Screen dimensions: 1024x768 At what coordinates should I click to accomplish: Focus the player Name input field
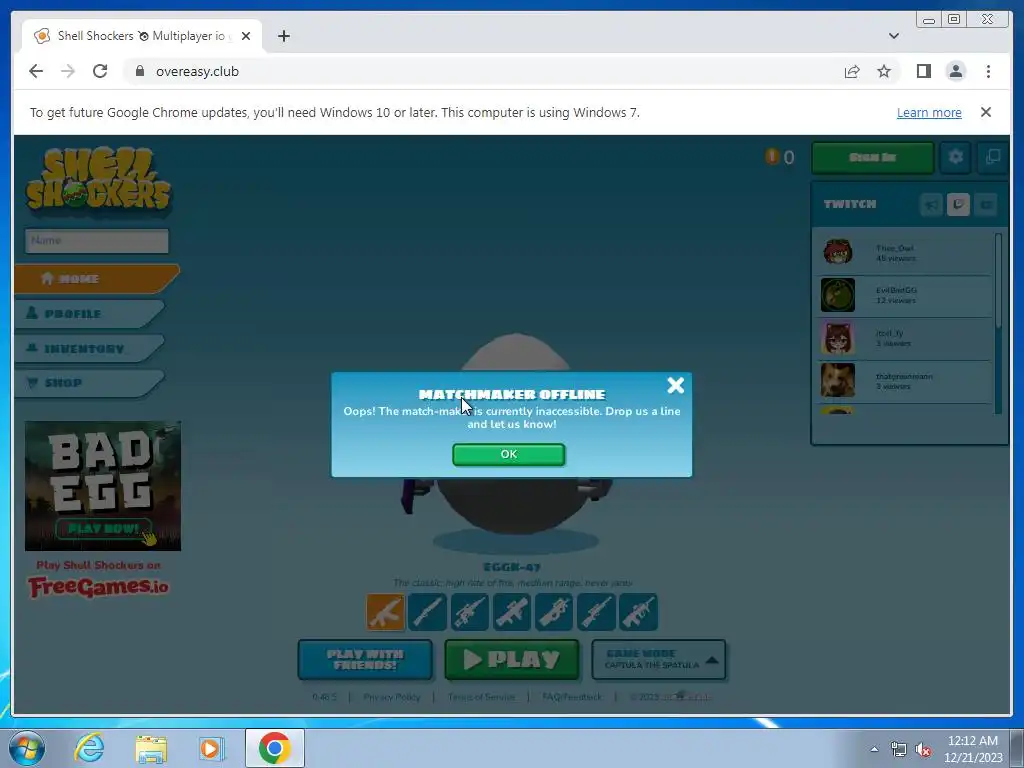coord(97,240)
